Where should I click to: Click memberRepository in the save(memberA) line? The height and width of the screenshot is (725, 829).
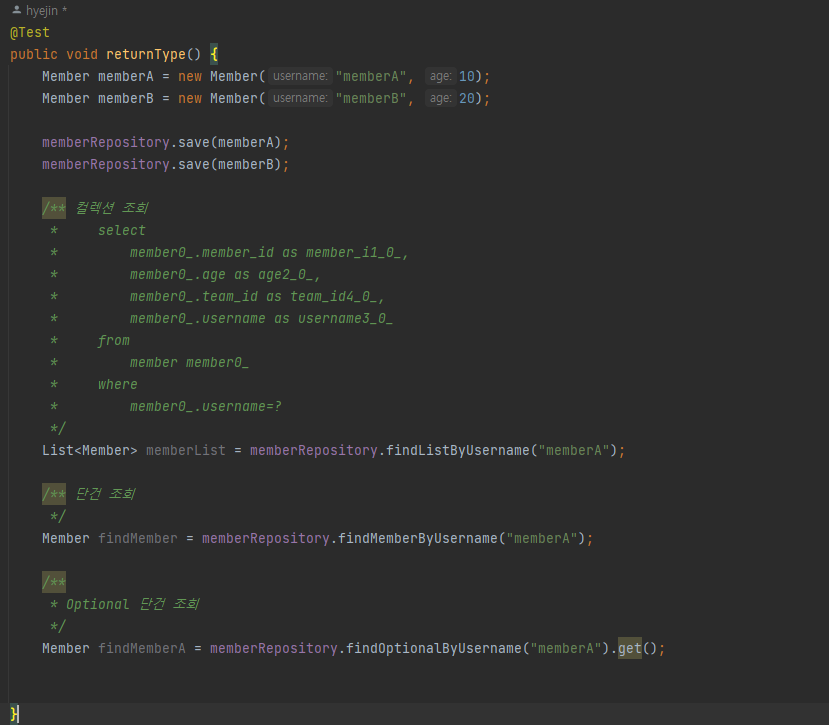[106, 143]
